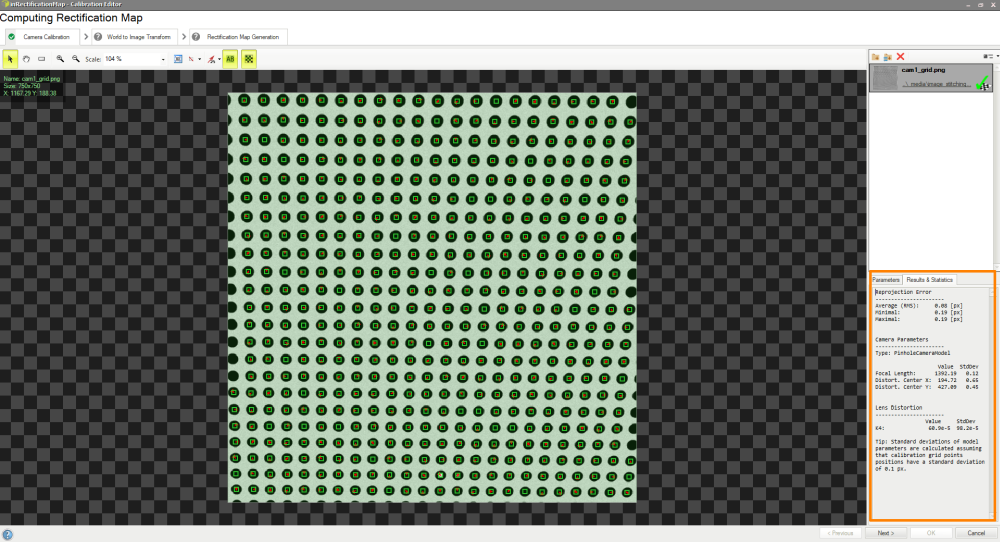1000x542 pixels.
Task: Open the media\image_stitching path link
Action: coord(936,84)
